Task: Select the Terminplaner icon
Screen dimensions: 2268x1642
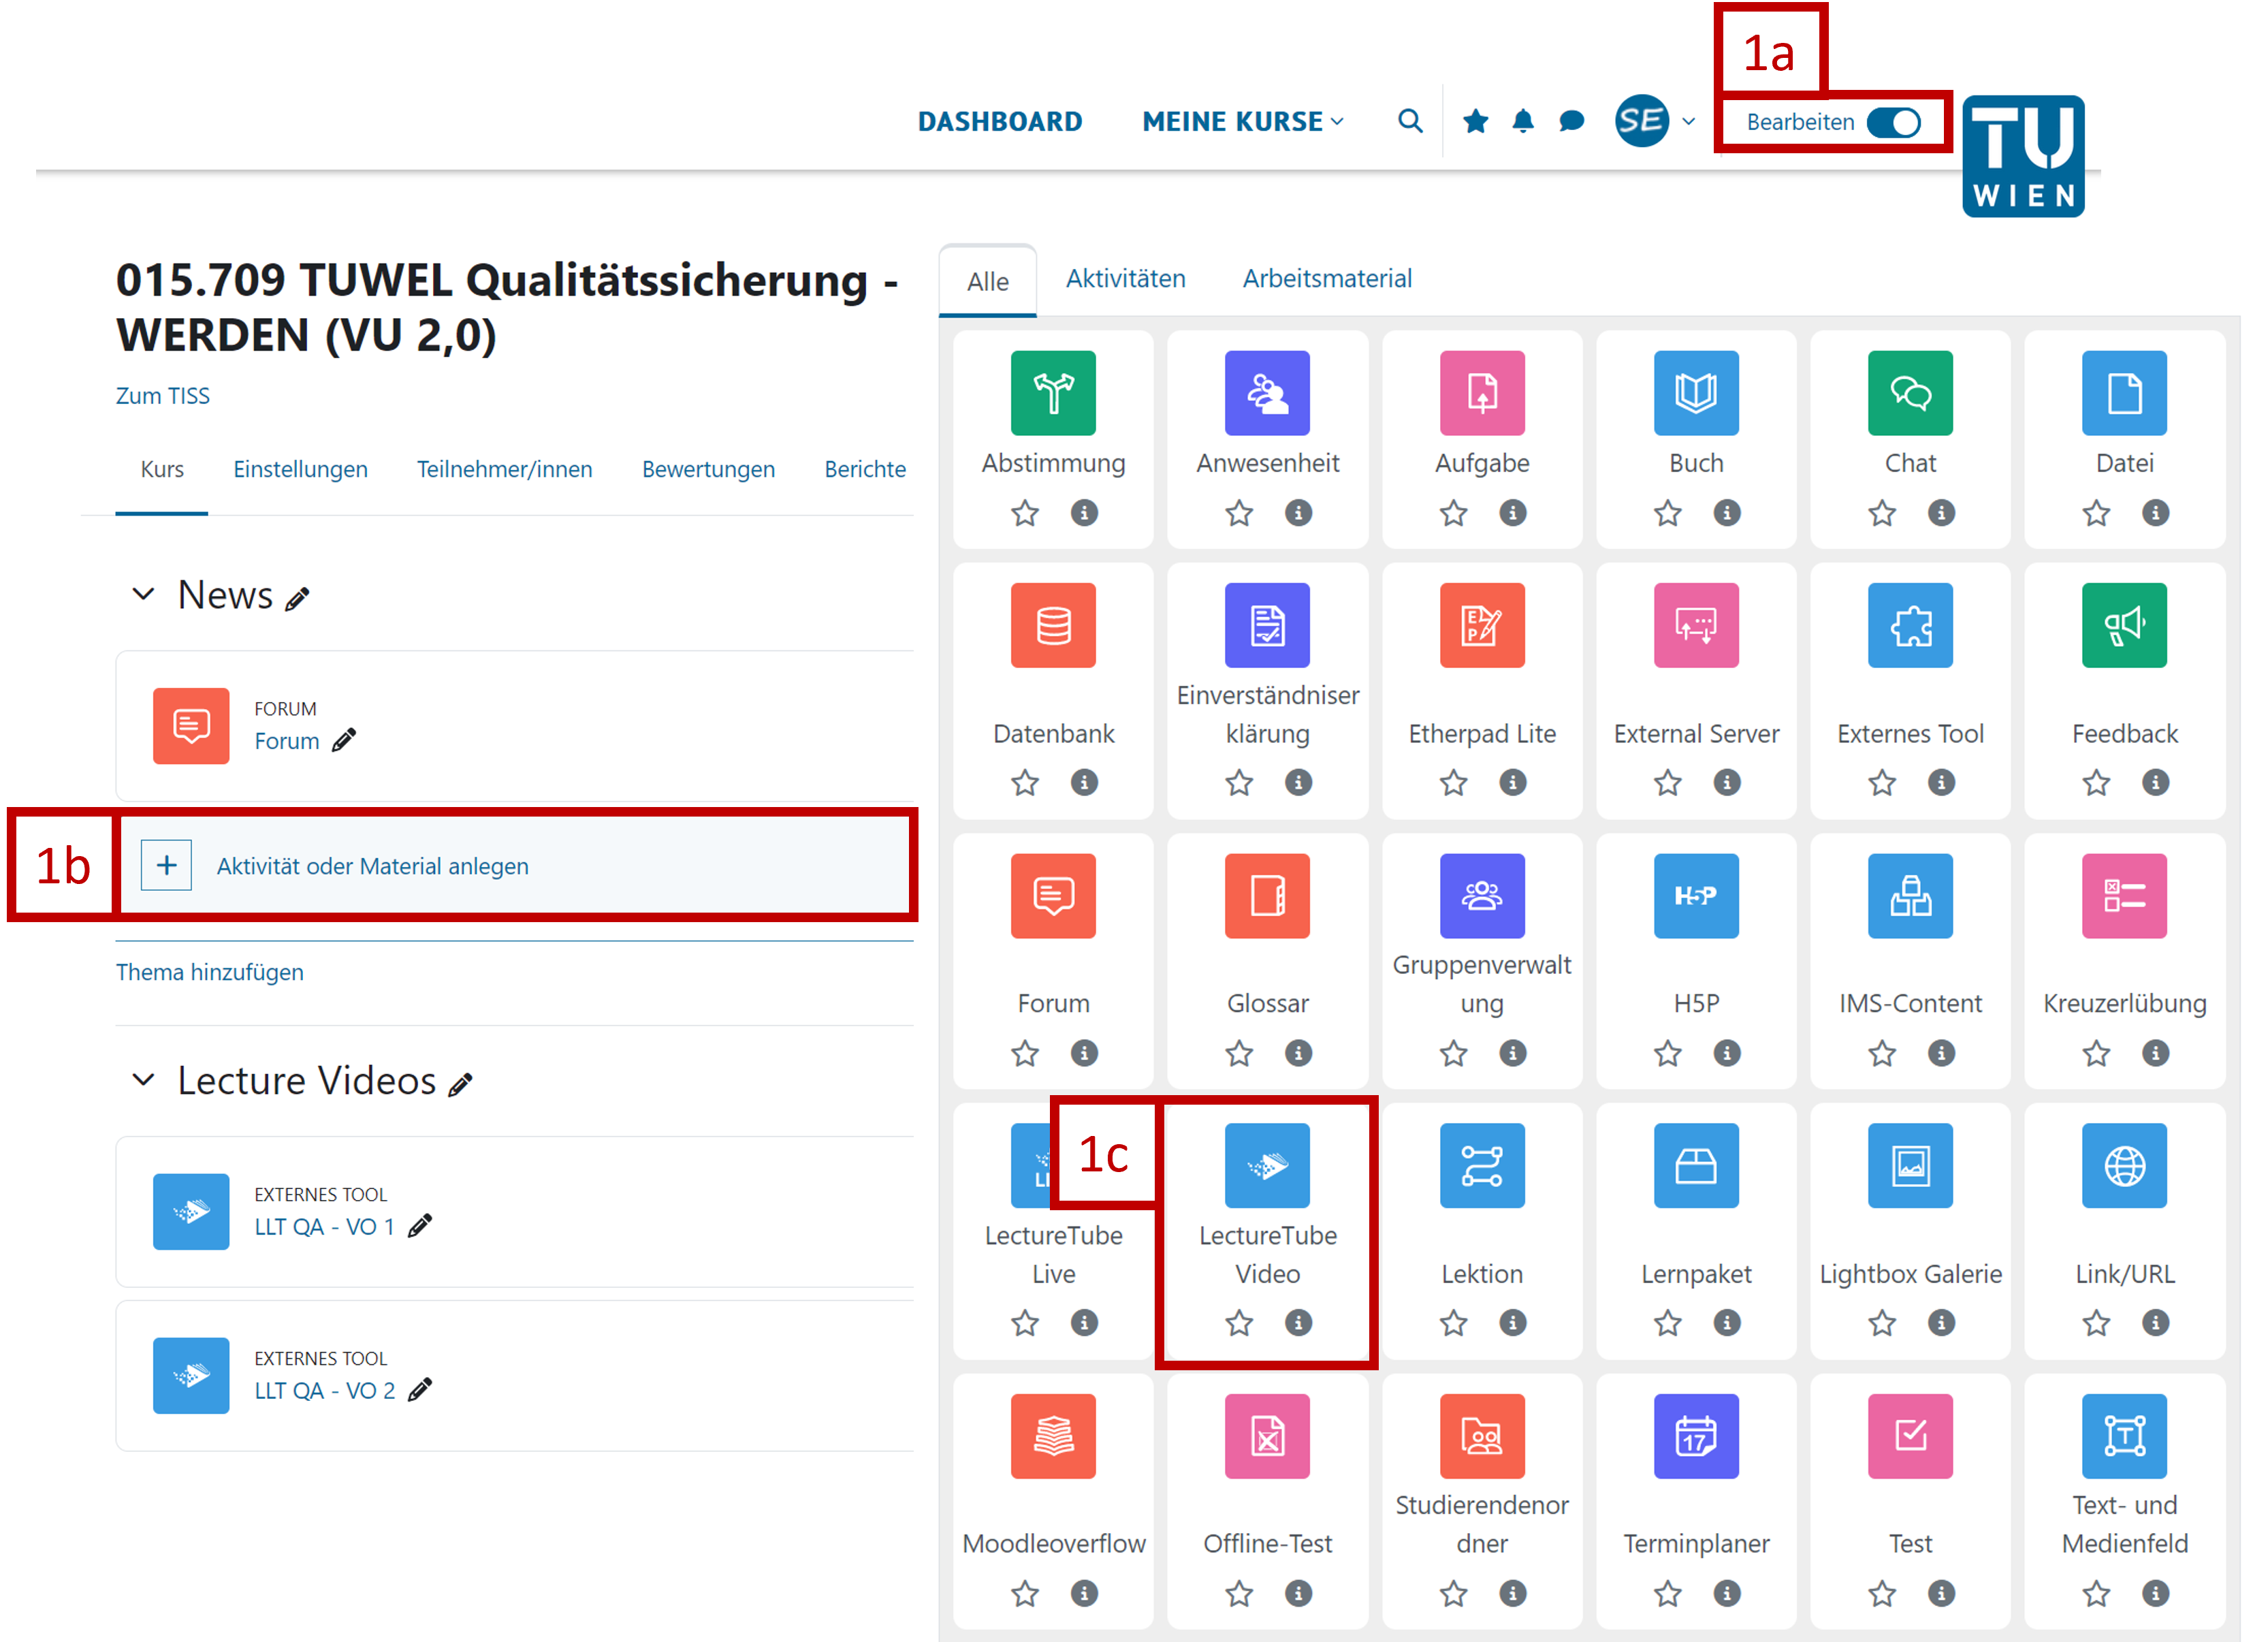Action: pos(1696,1436)
